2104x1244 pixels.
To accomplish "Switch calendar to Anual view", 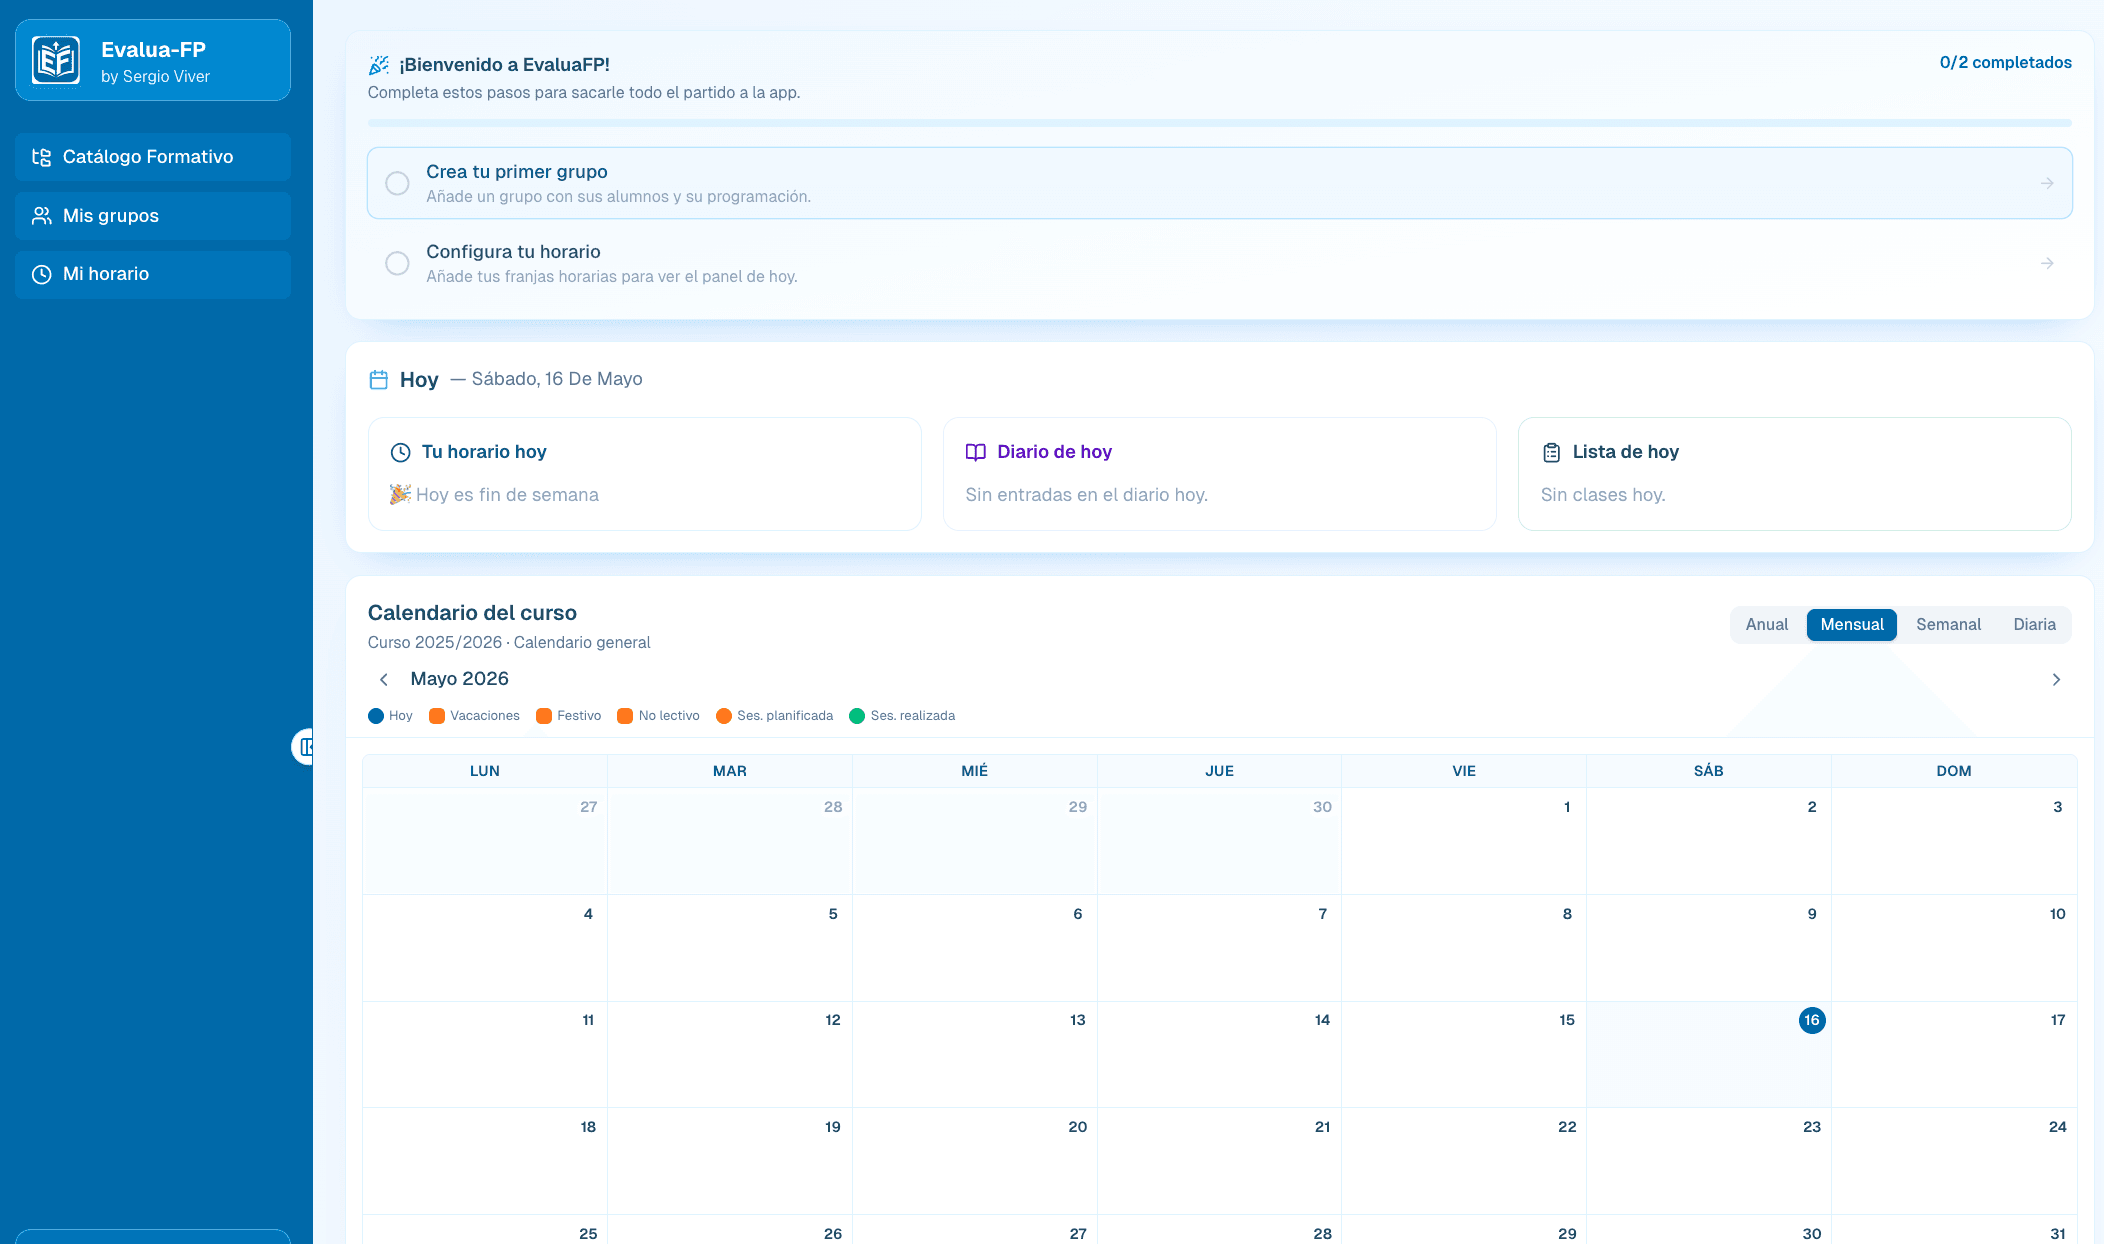I will [1767, 624].
